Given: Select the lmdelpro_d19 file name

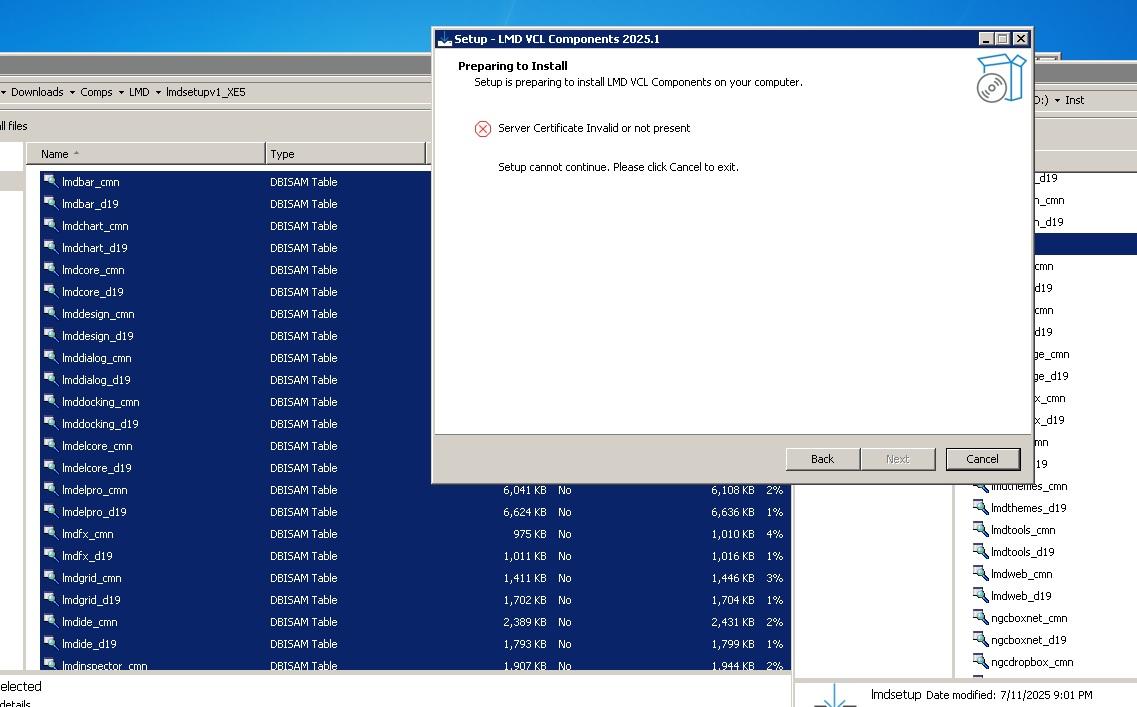Looking at the screenshot, I should click(x=94, y=512).
